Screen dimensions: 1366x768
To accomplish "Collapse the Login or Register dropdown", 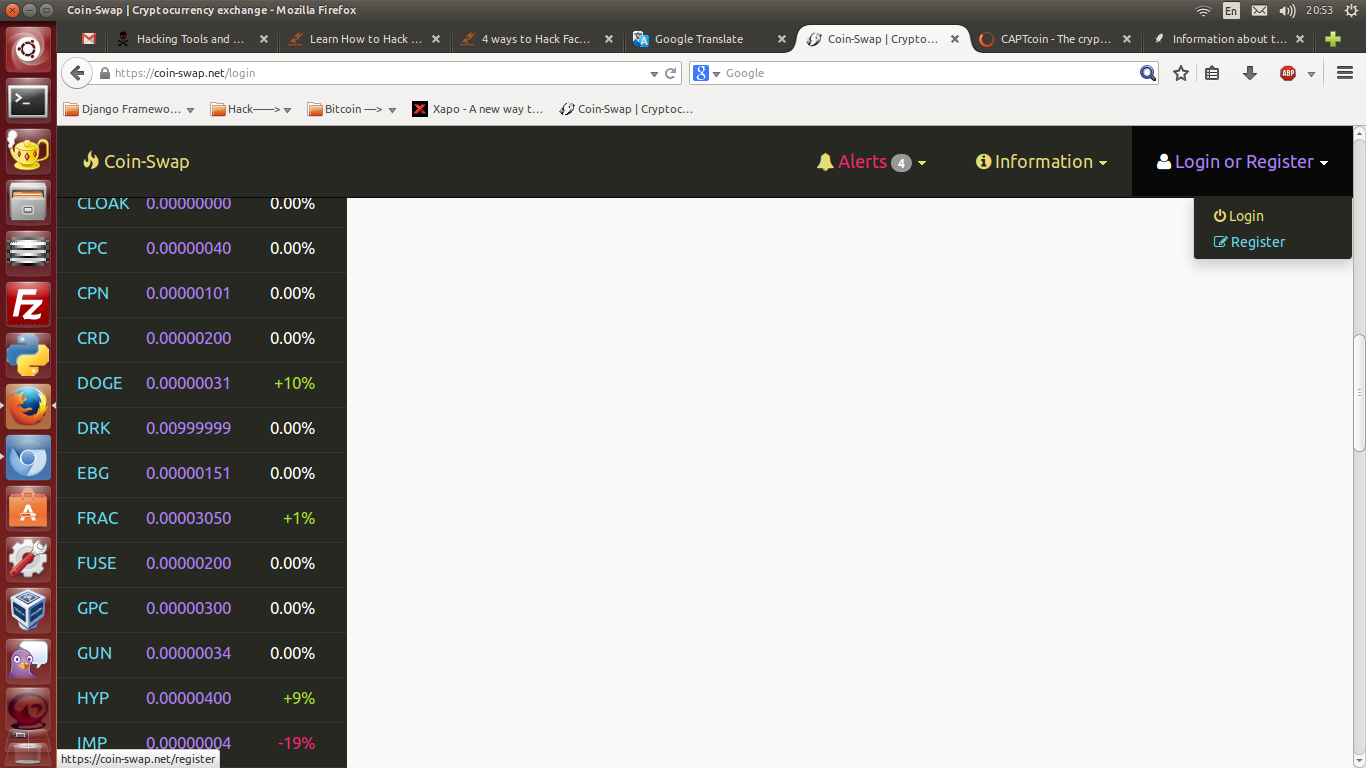I will [1242, 162].
